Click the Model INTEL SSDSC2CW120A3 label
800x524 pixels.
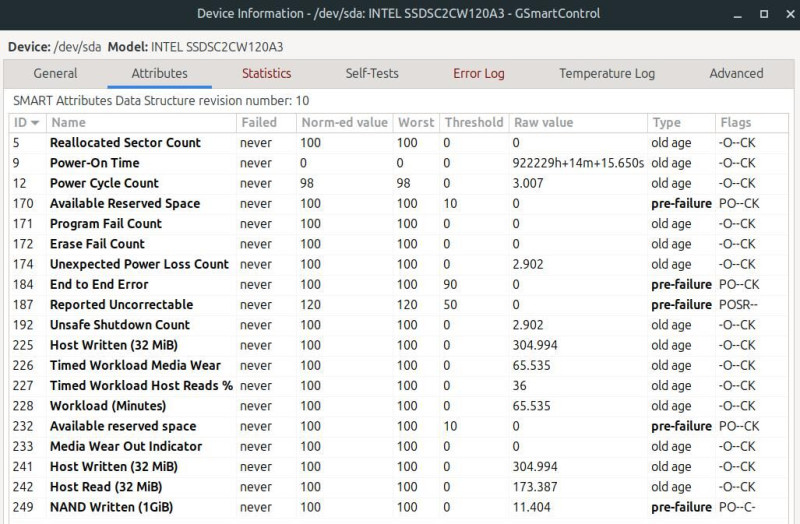(195, 47)
